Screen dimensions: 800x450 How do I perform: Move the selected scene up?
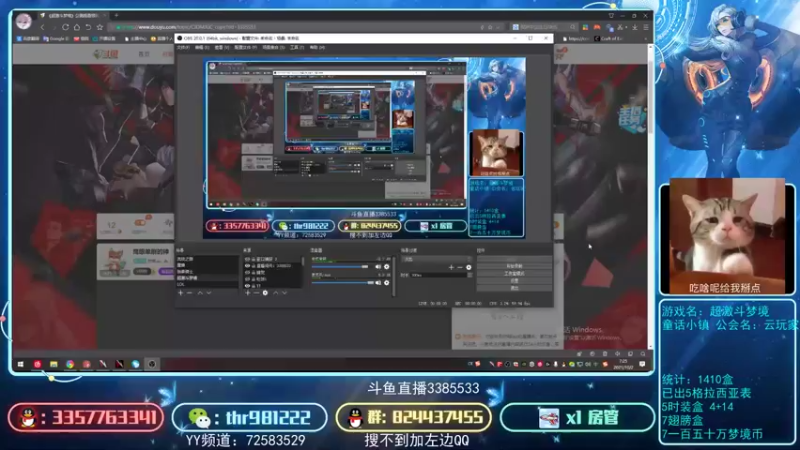[x=201, y=293]
